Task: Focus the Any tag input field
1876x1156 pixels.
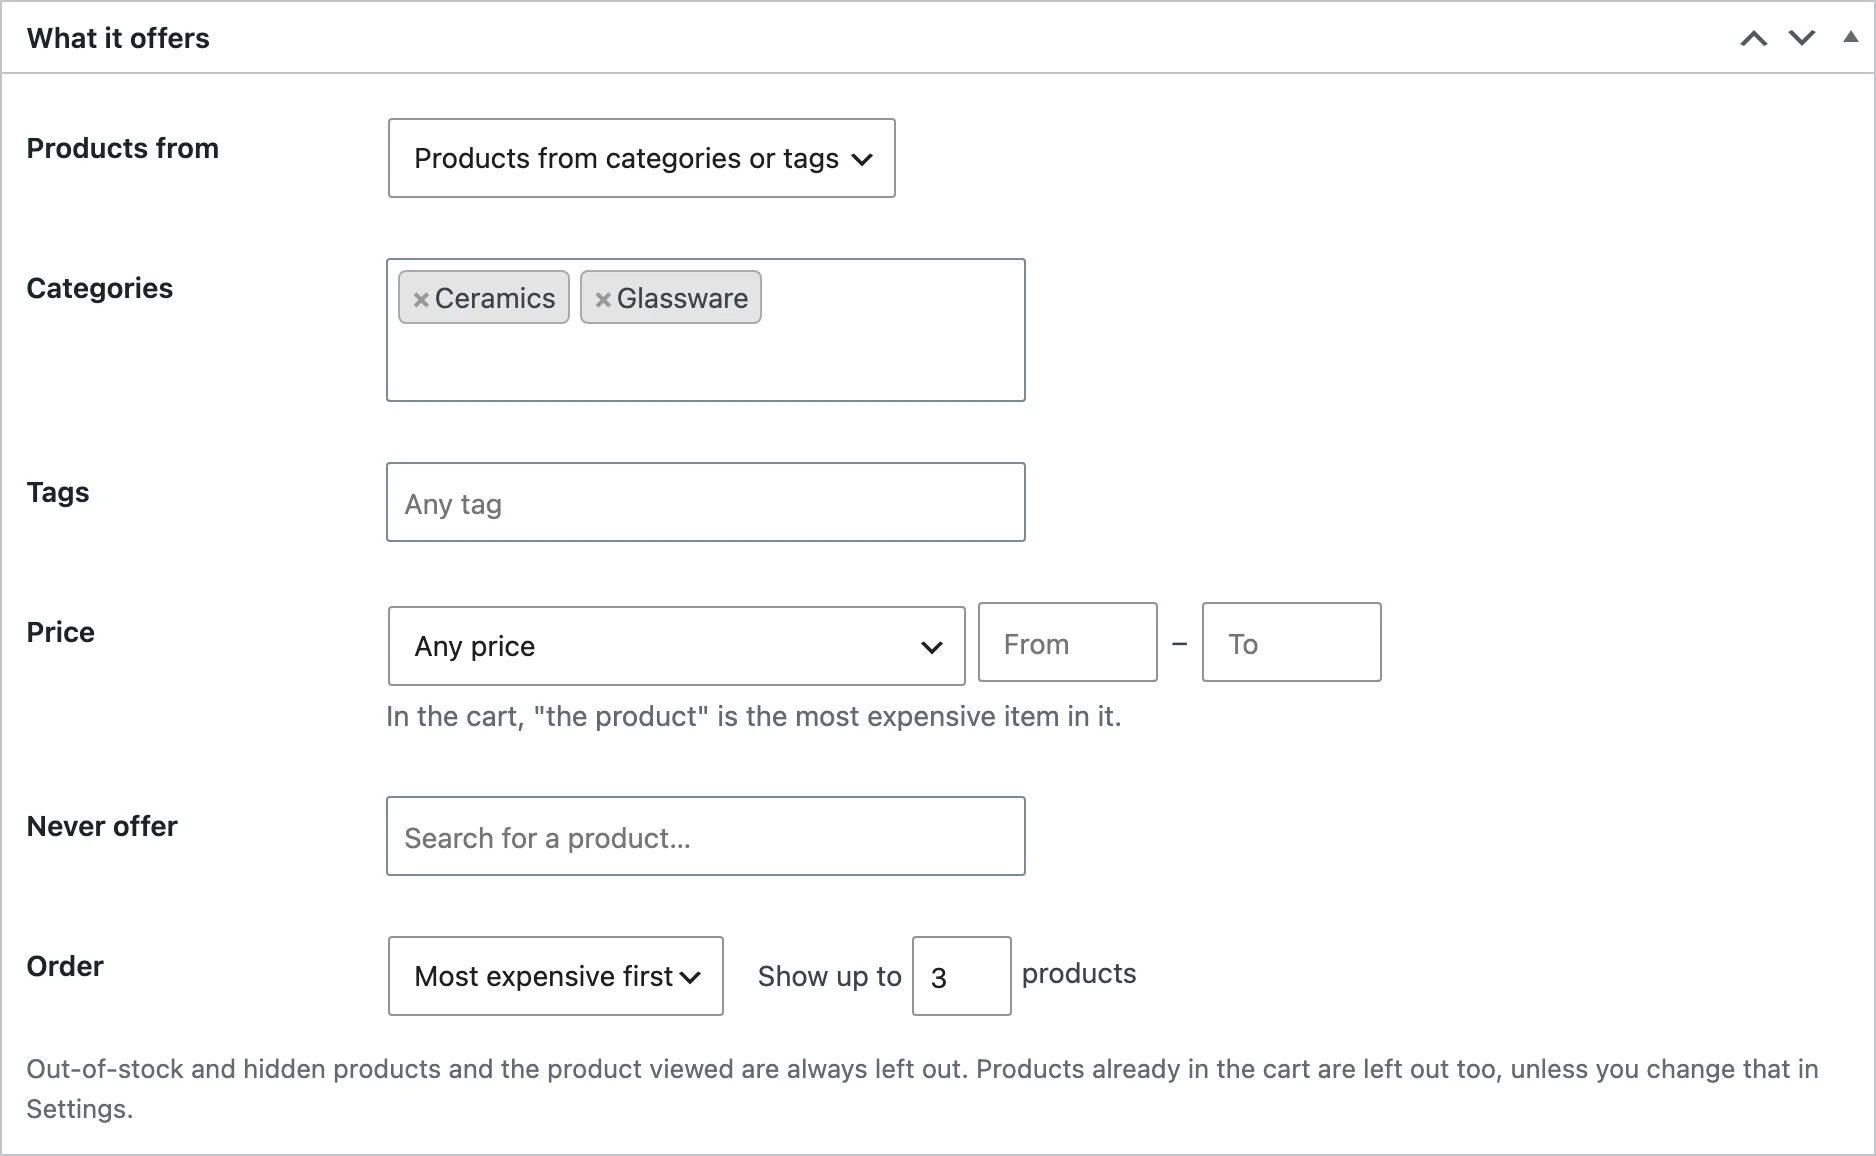Action: pos(706,502)
